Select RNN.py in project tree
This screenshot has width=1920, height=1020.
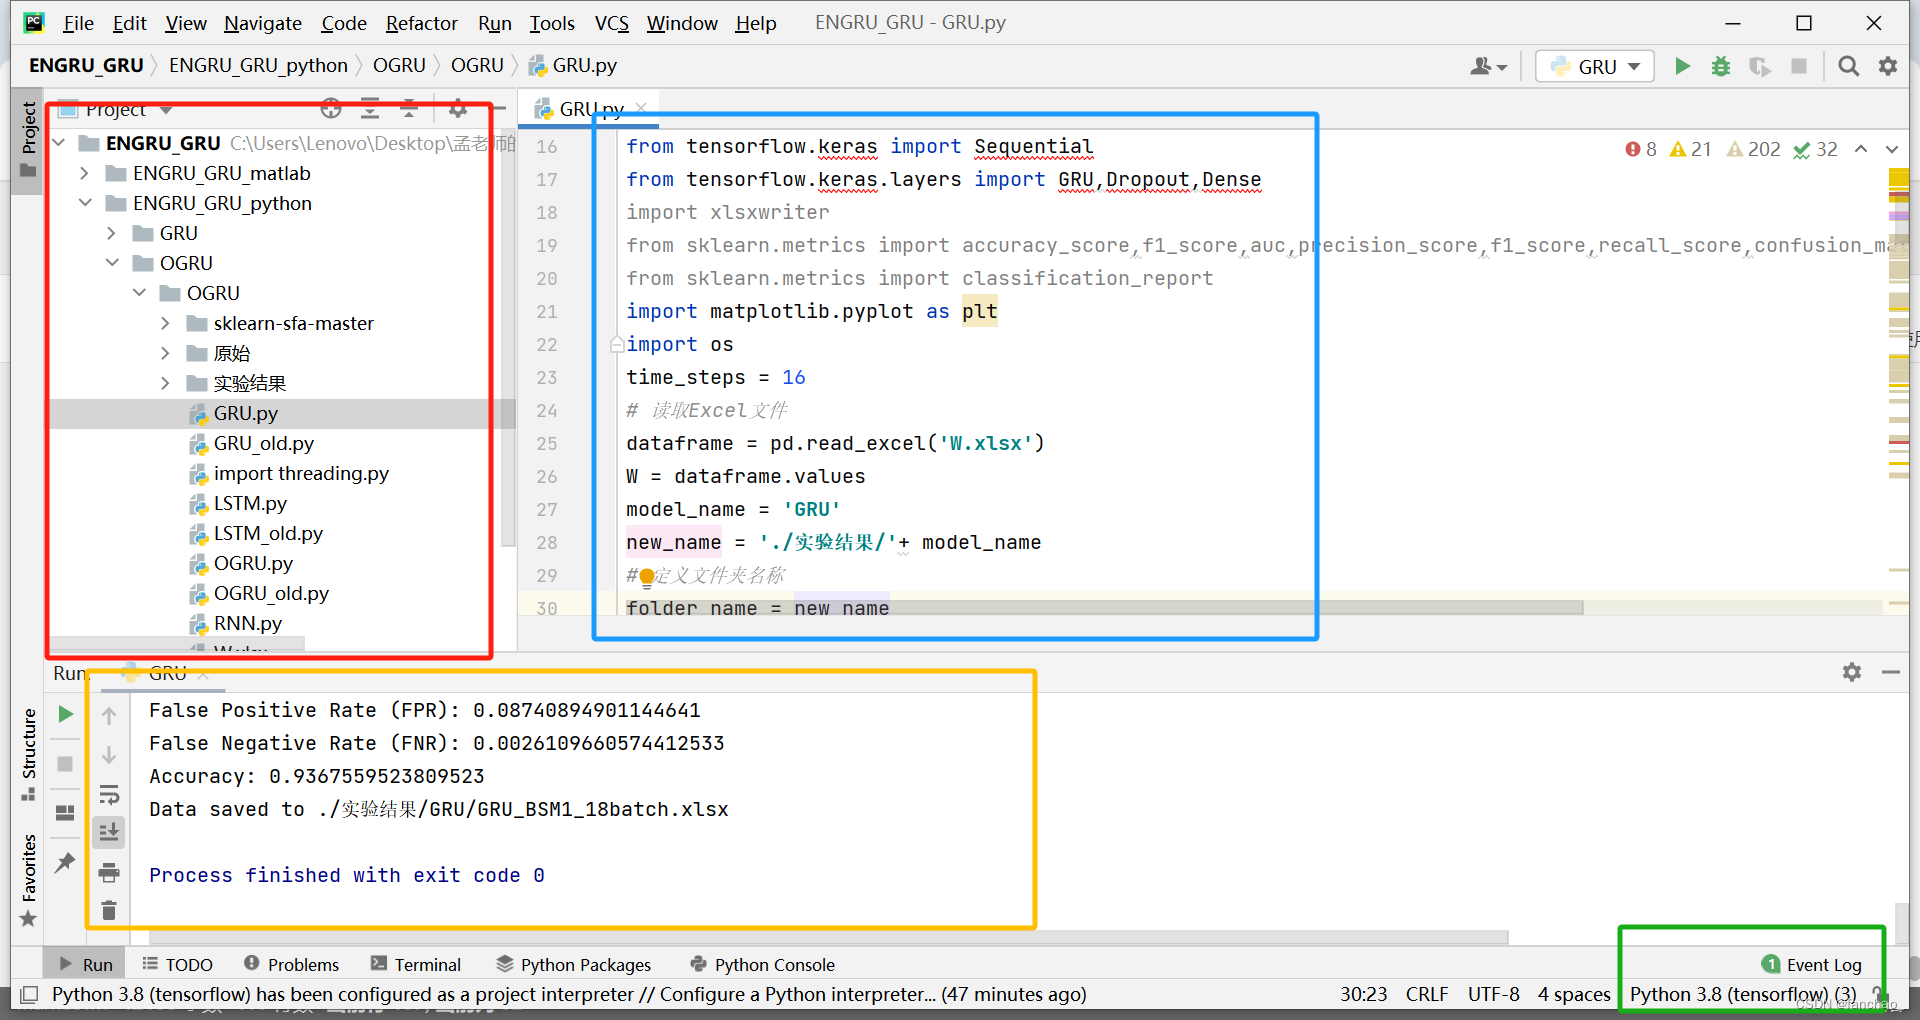coord(247,623)
